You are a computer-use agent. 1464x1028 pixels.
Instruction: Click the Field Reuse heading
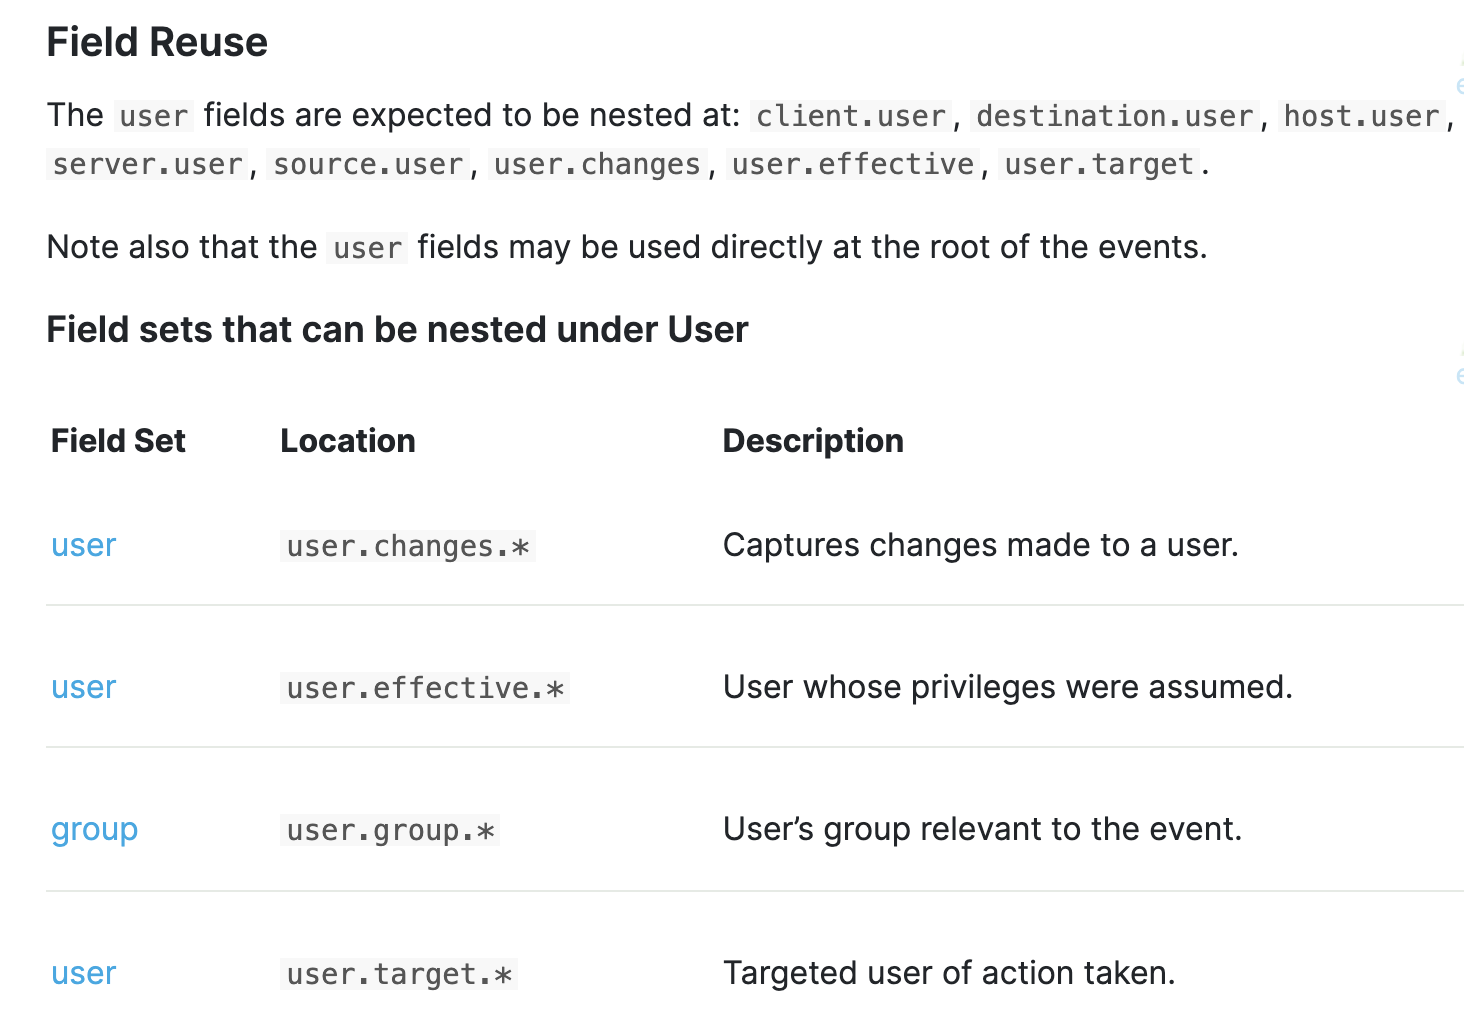[157, 42]
